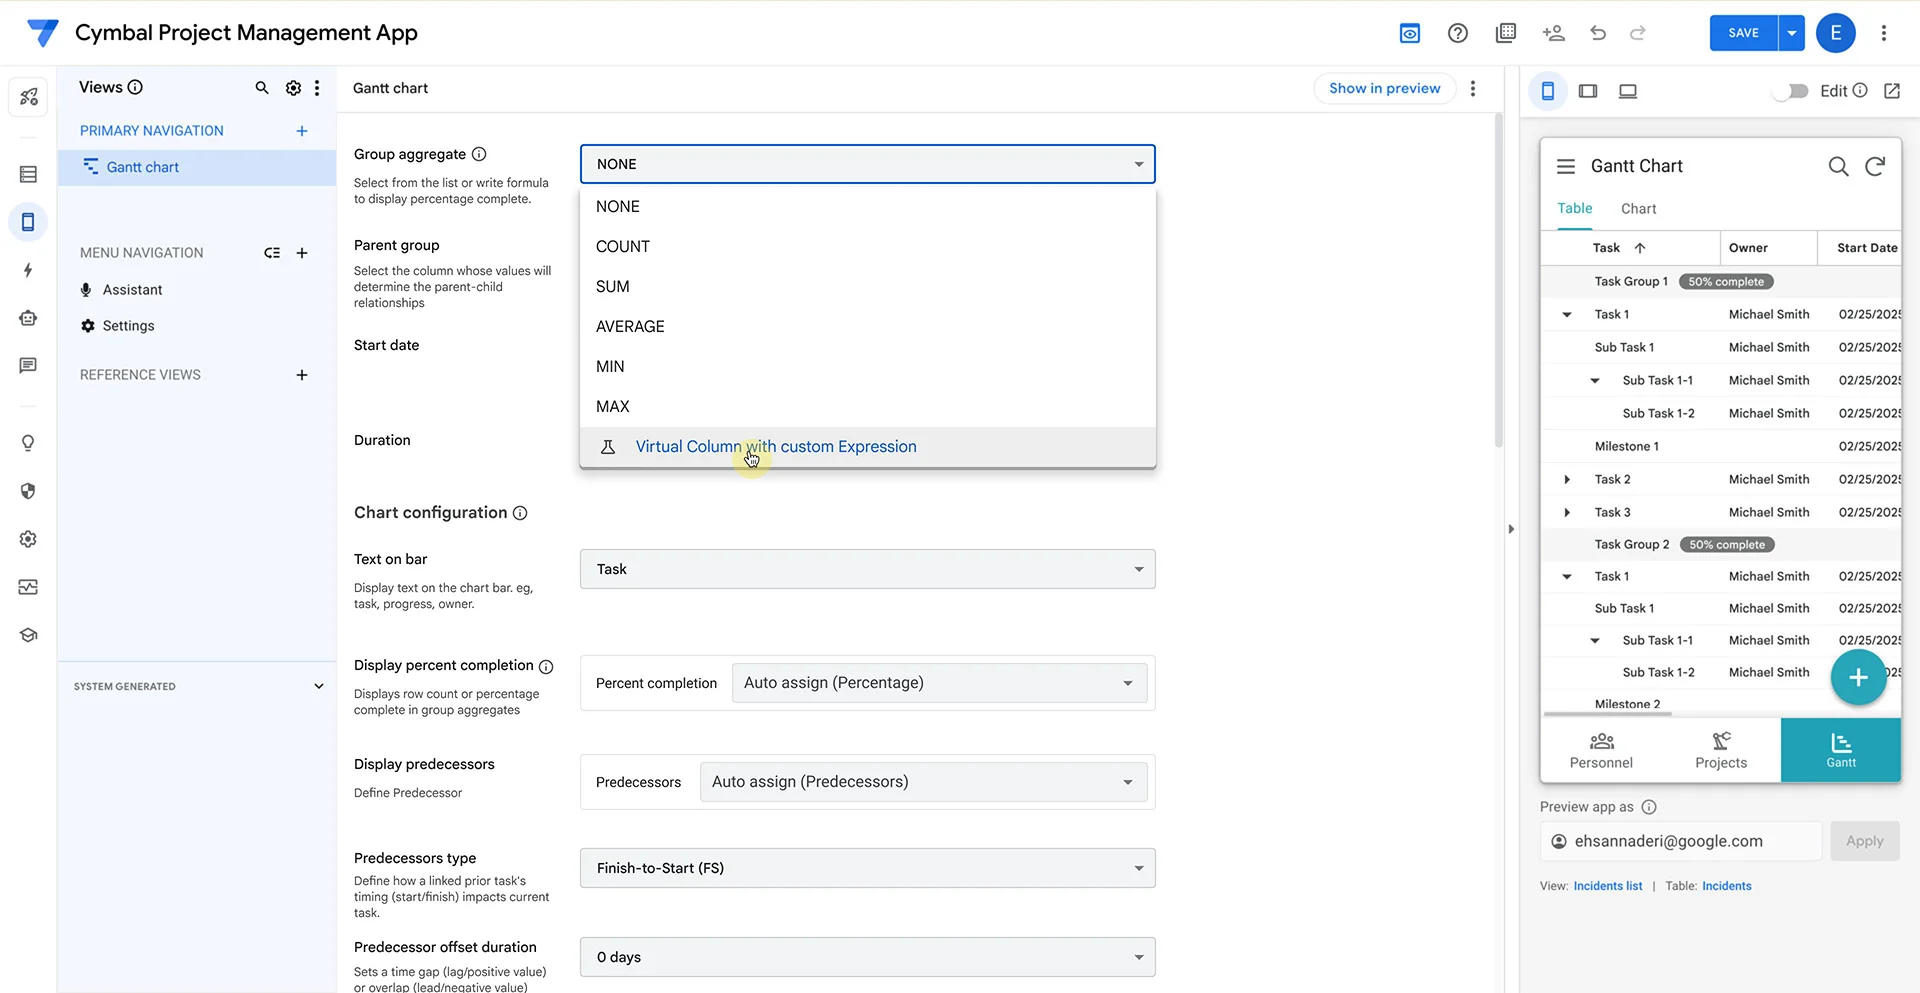The image size is (1920, 993).
Task: Open the Incidents table link
Action: point(1727,886)
